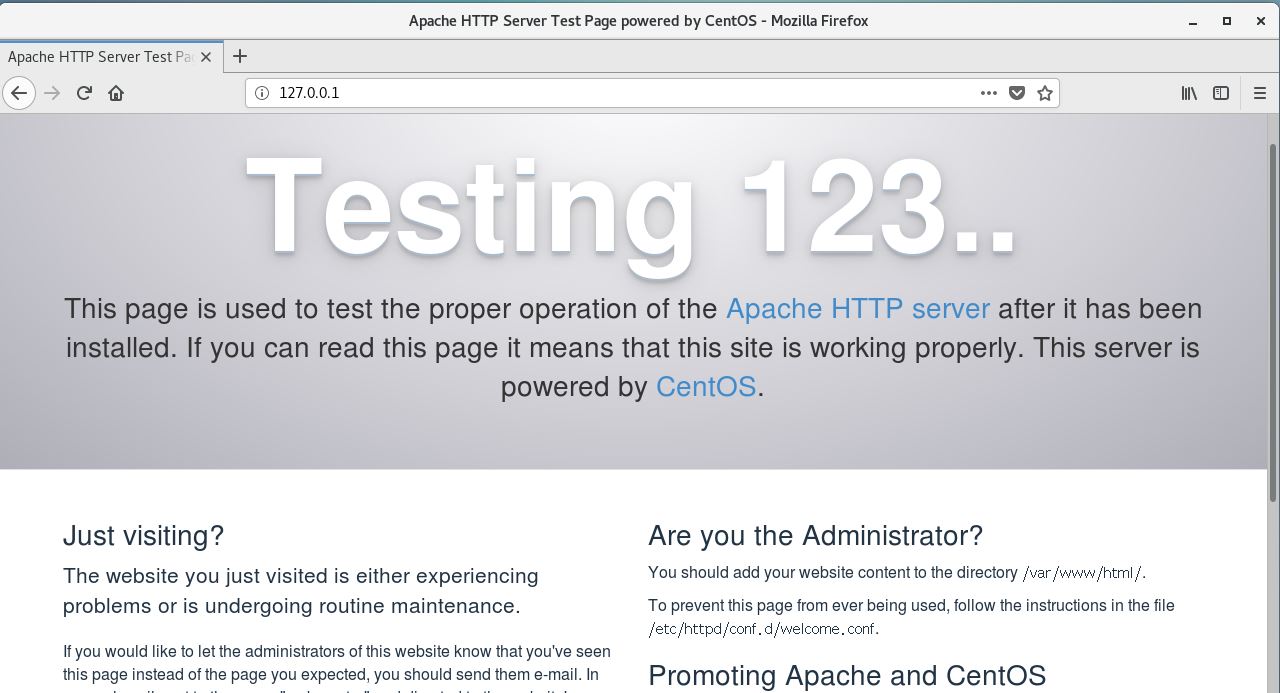Screen dimensions: 1280x693
Task: Click the /var/www/html/ directory text
Action: point(1083,573)
